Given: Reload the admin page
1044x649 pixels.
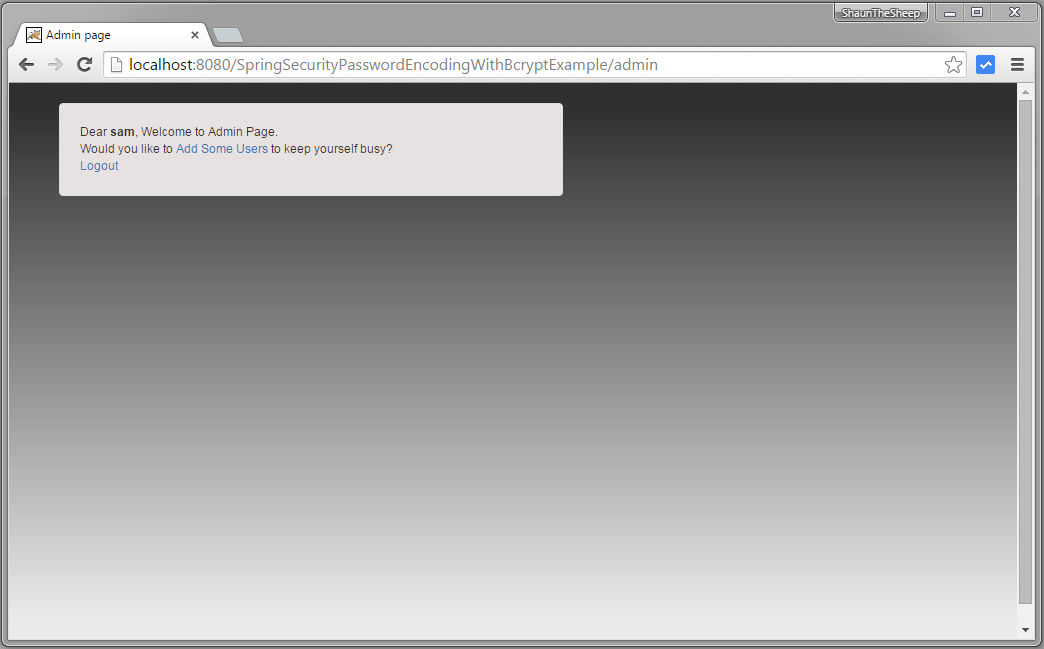Looking at the screenshot, I should pos(84,64).
